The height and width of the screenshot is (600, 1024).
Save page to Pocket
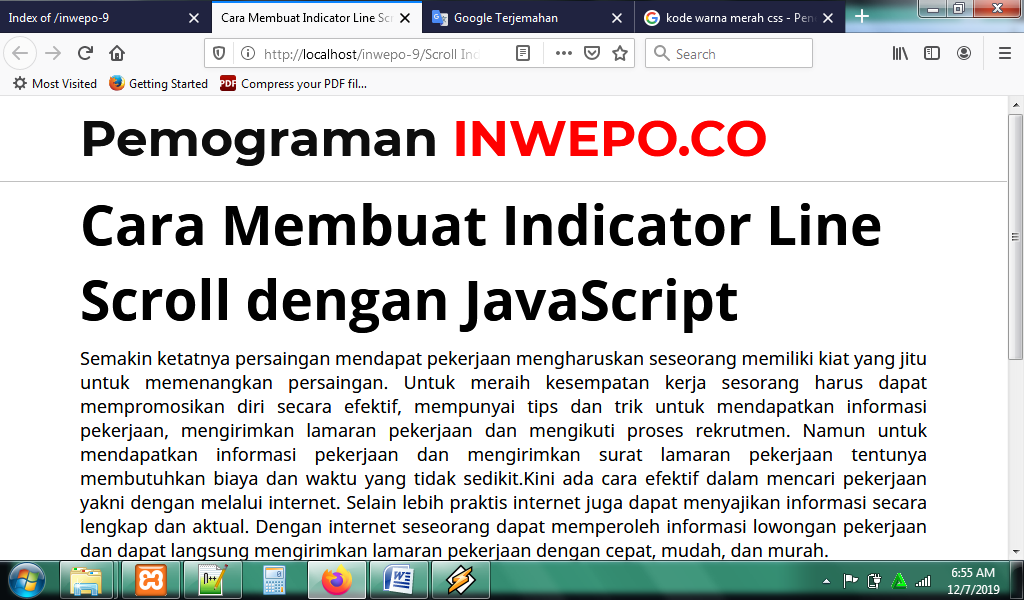[x=592, y=54]
